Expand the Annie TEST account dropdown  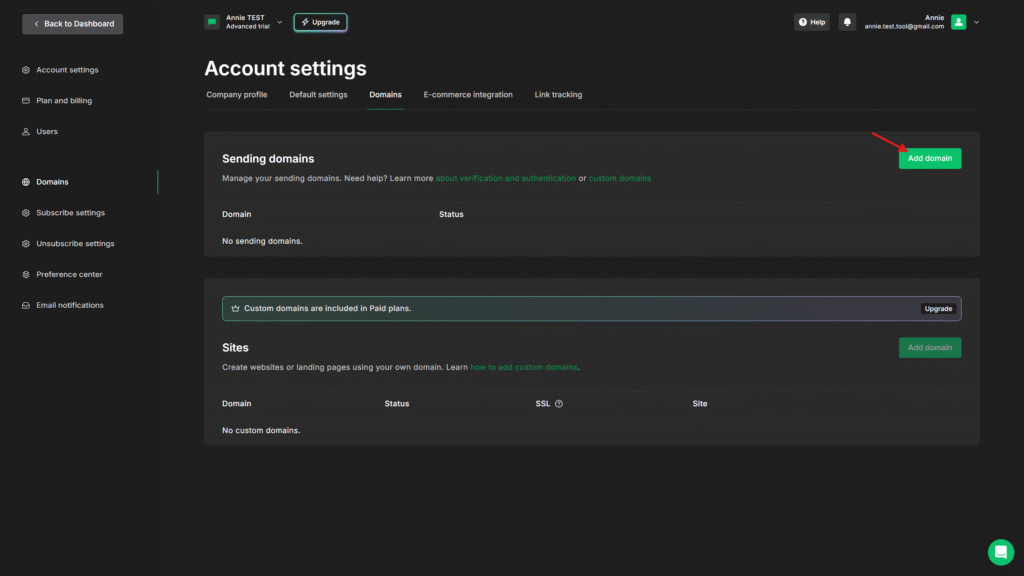(x=279, y=22)
